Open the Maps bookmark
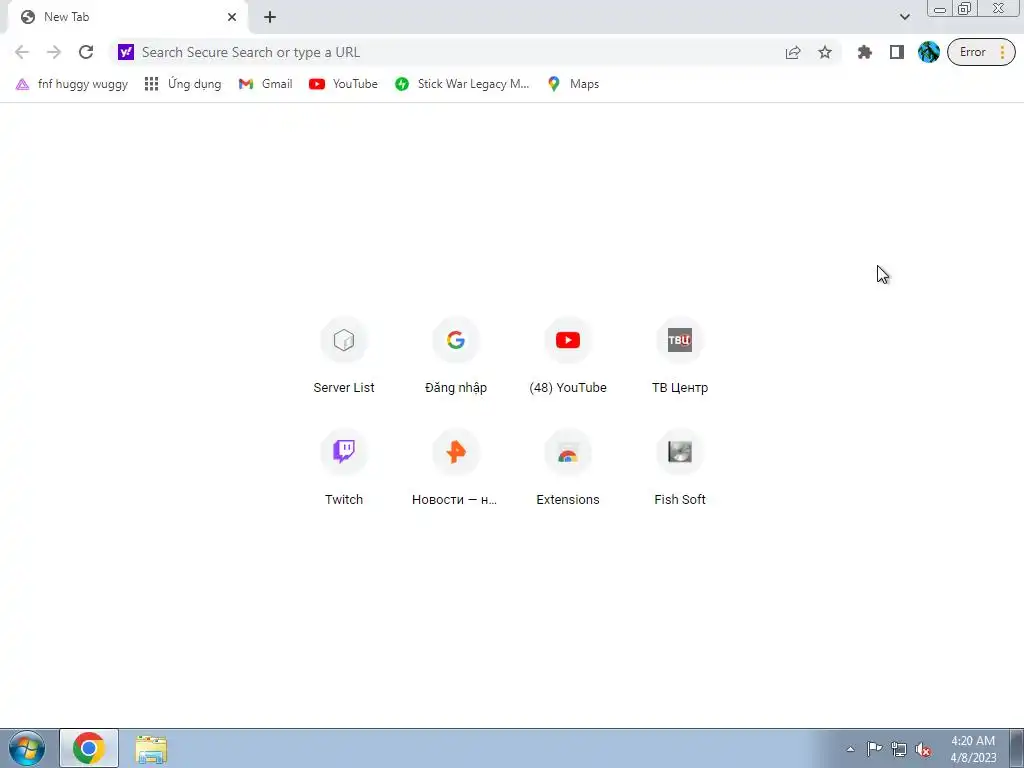This screenshot has width=1024, height=768. (573, 84)
